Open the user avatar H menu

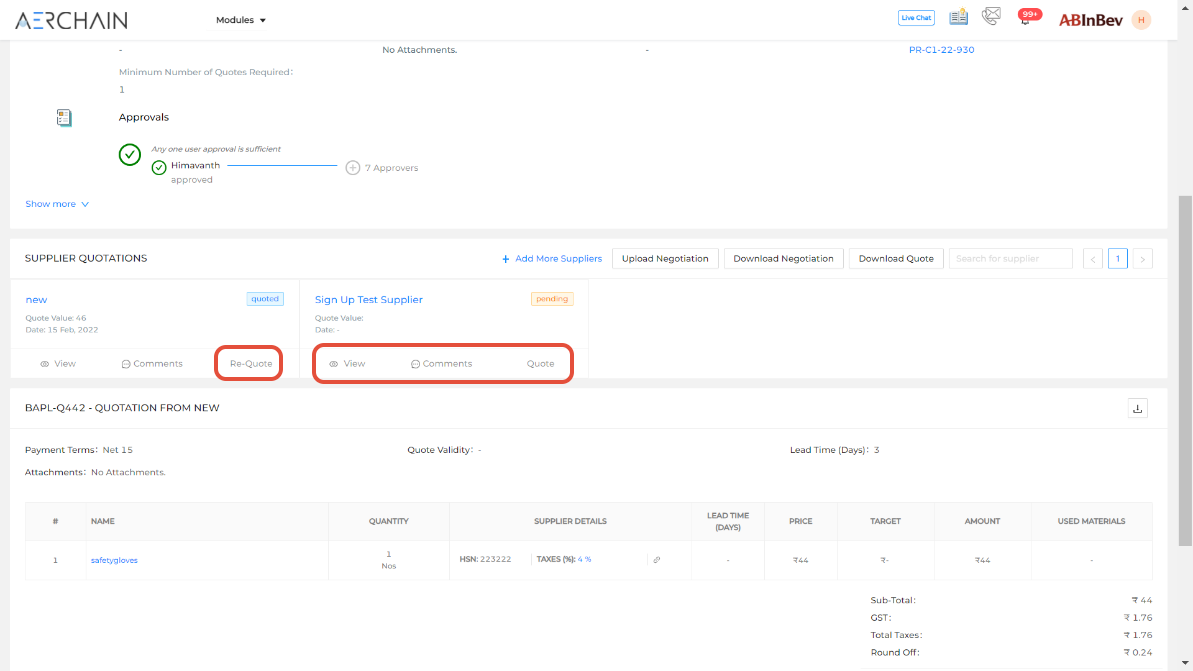(1141, 20)
